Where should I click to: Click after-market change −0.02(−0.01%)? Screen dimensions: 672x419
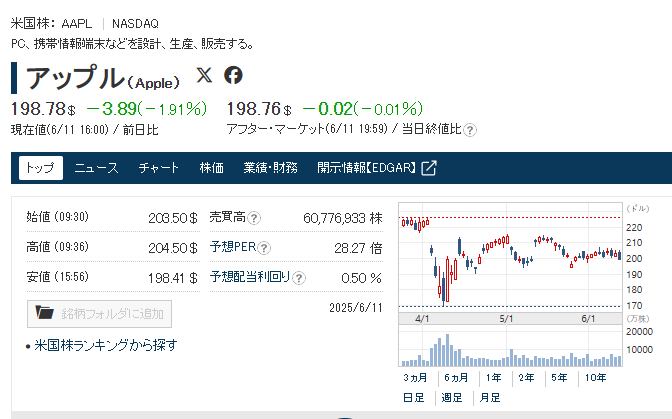coord(363,109)
